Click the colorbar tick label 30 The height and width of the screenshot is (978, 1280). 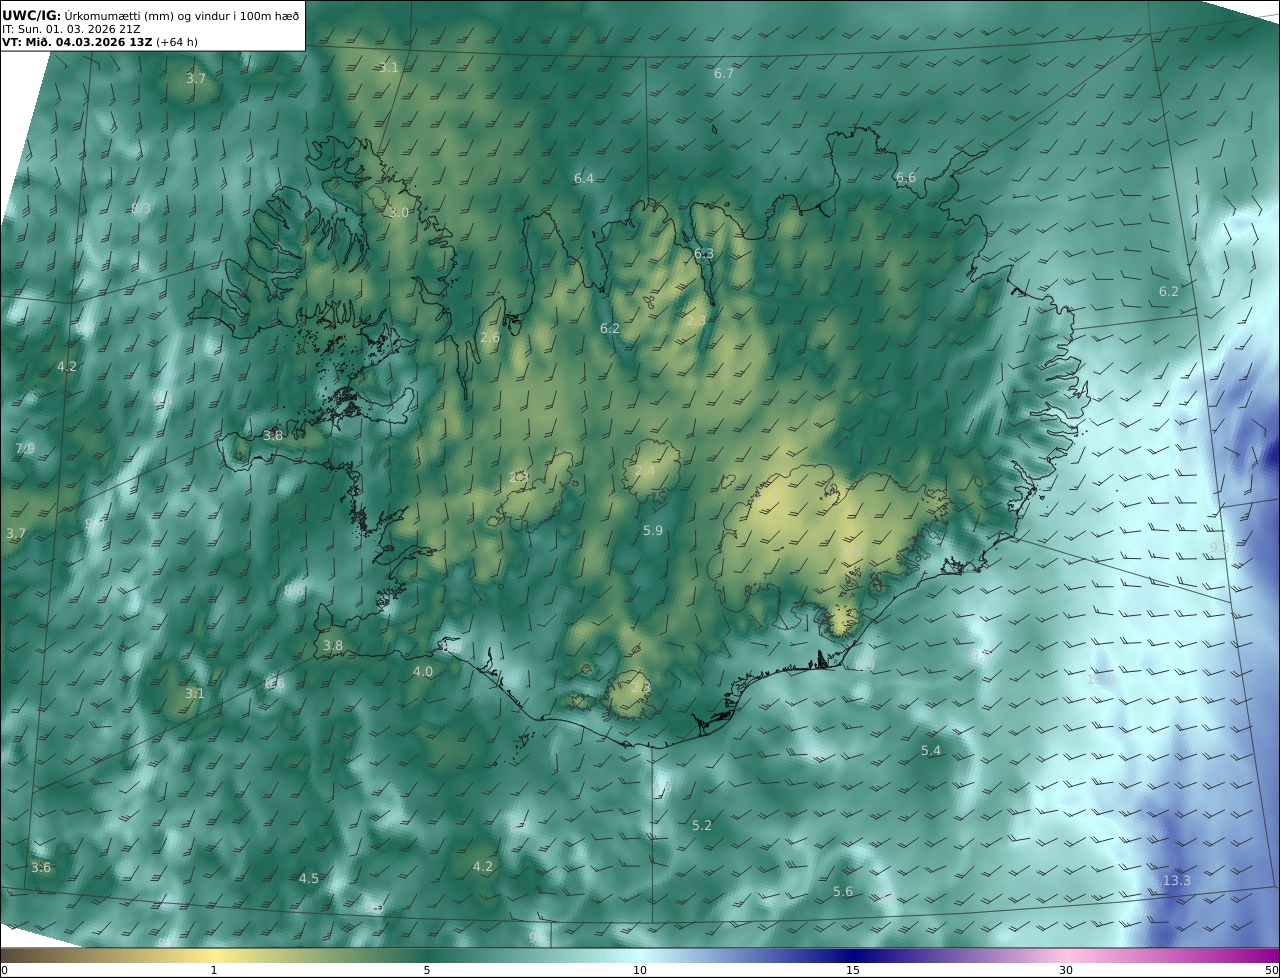coord(1066,970)
